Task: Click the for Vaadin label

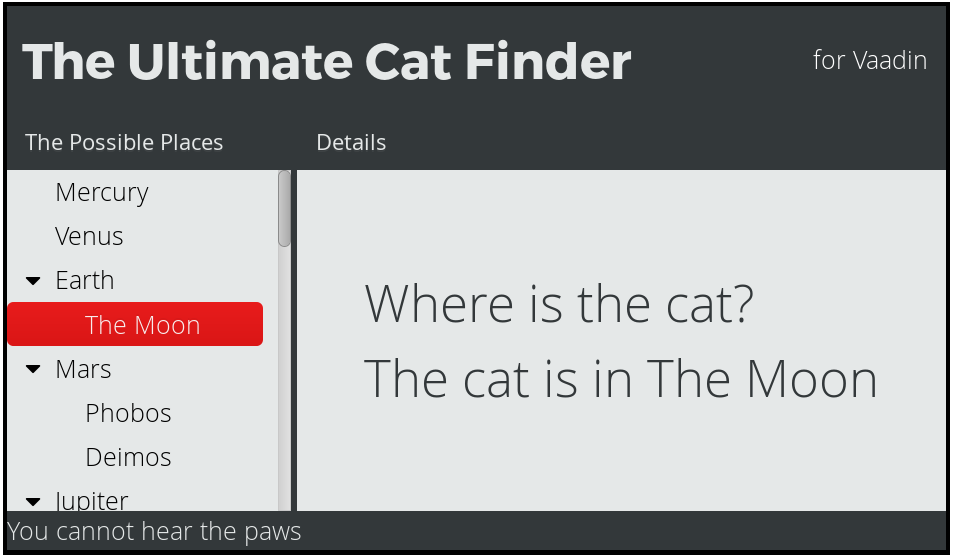Action: click(870, 60)
